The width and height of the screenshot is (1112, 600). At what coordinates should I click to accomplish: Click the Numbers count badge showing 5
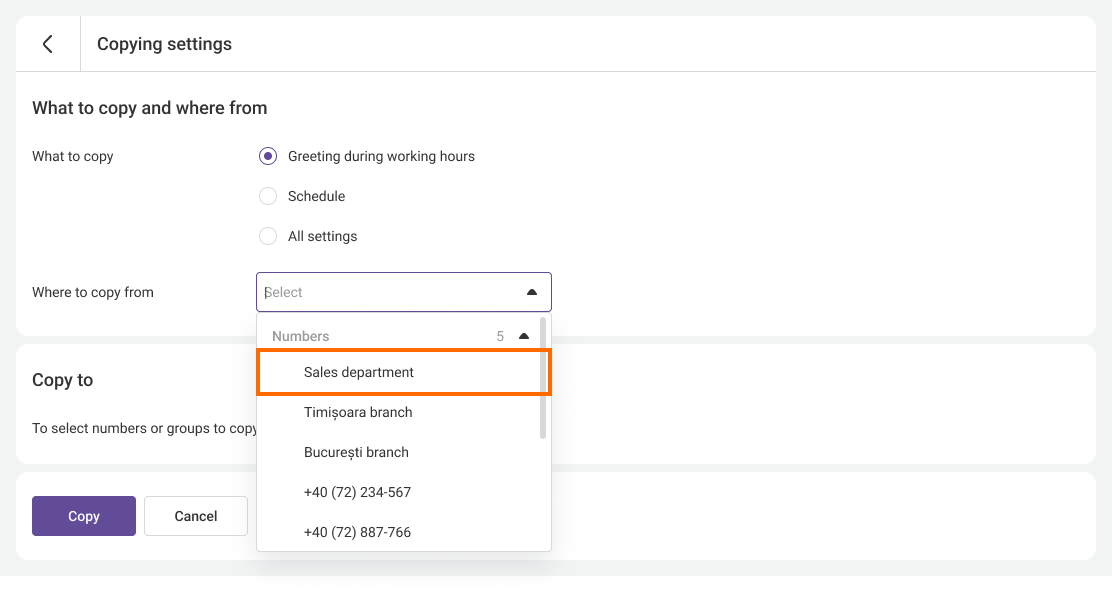tap(500, 336)
